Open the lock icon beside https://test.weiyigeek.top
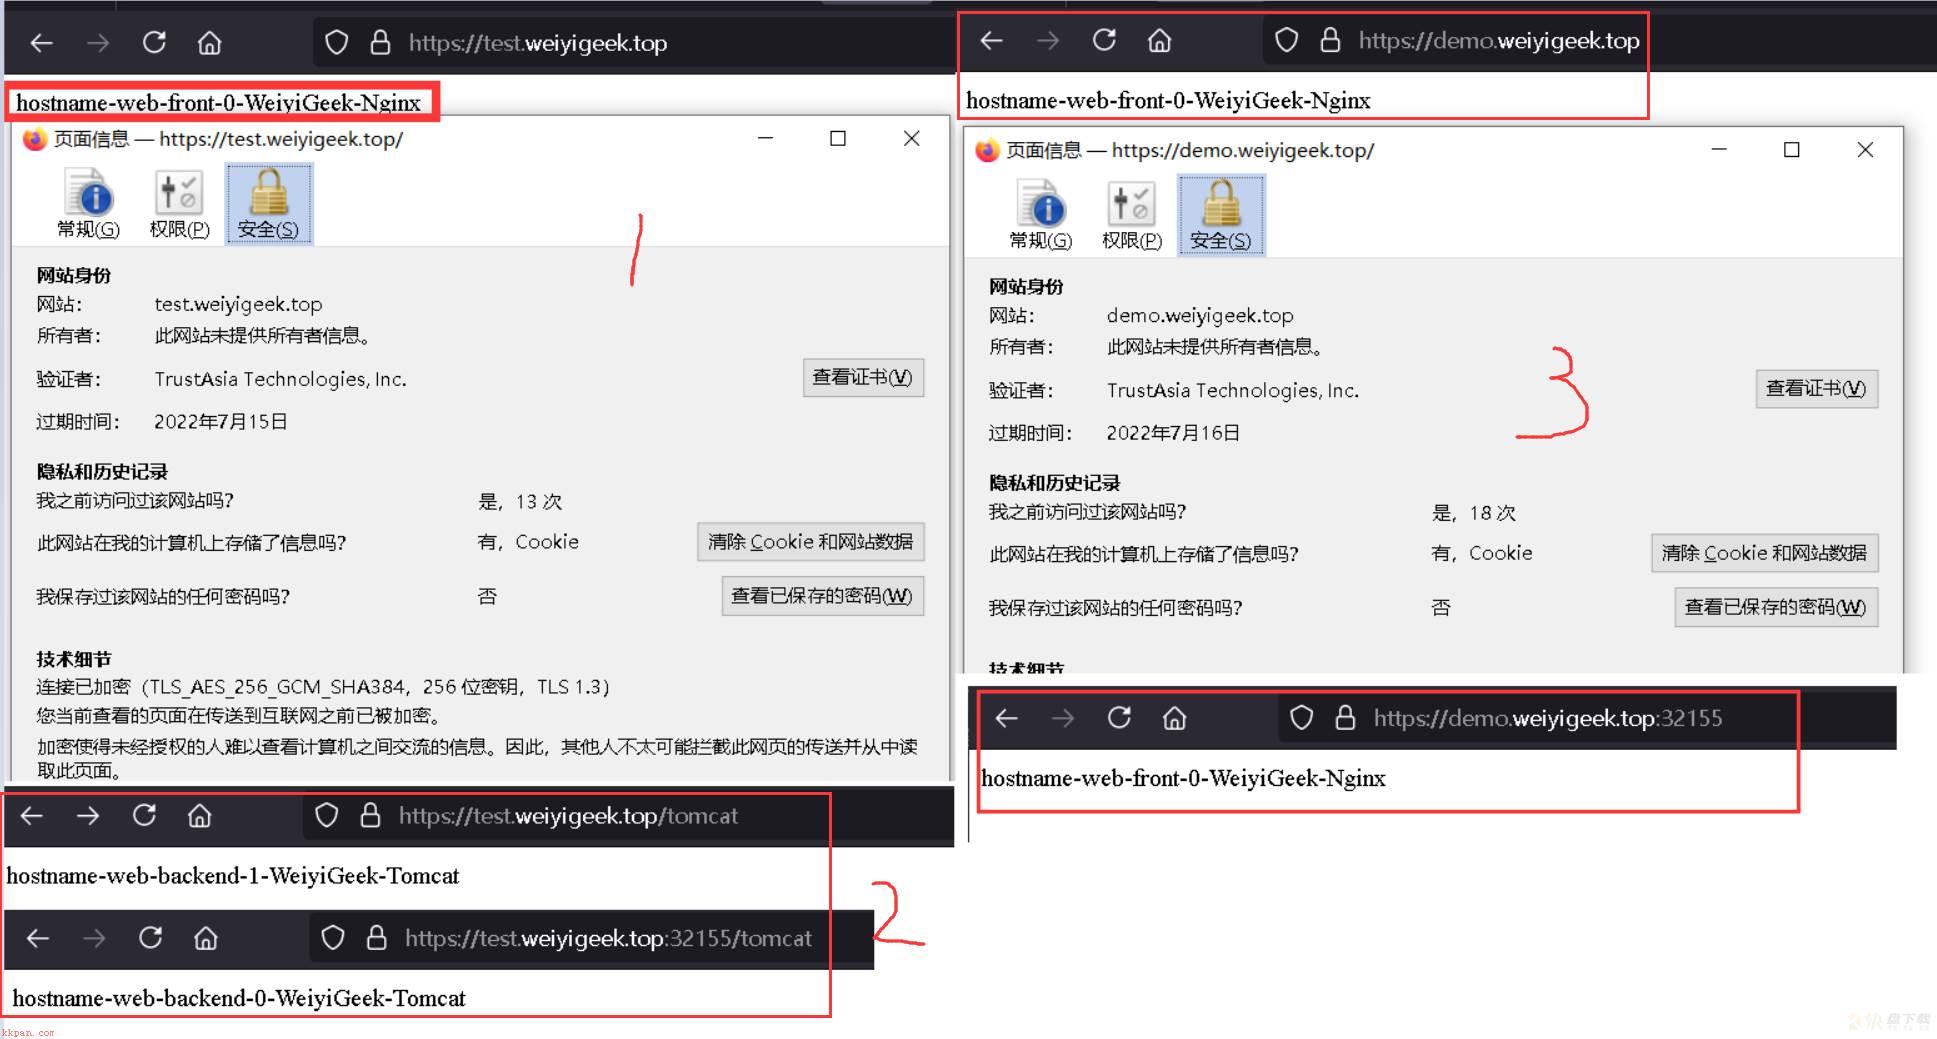The height and width of the screenshot is (1039, 1937). pos(380,42)
